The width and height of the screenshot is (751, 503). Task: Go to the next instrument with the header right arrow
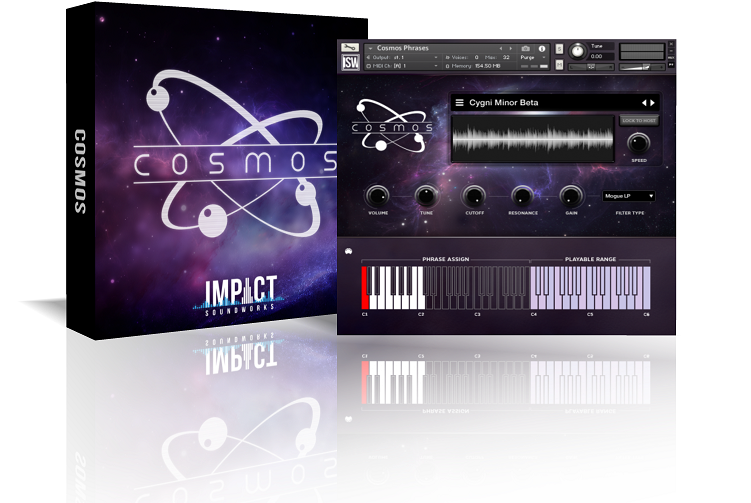point(511,48)
